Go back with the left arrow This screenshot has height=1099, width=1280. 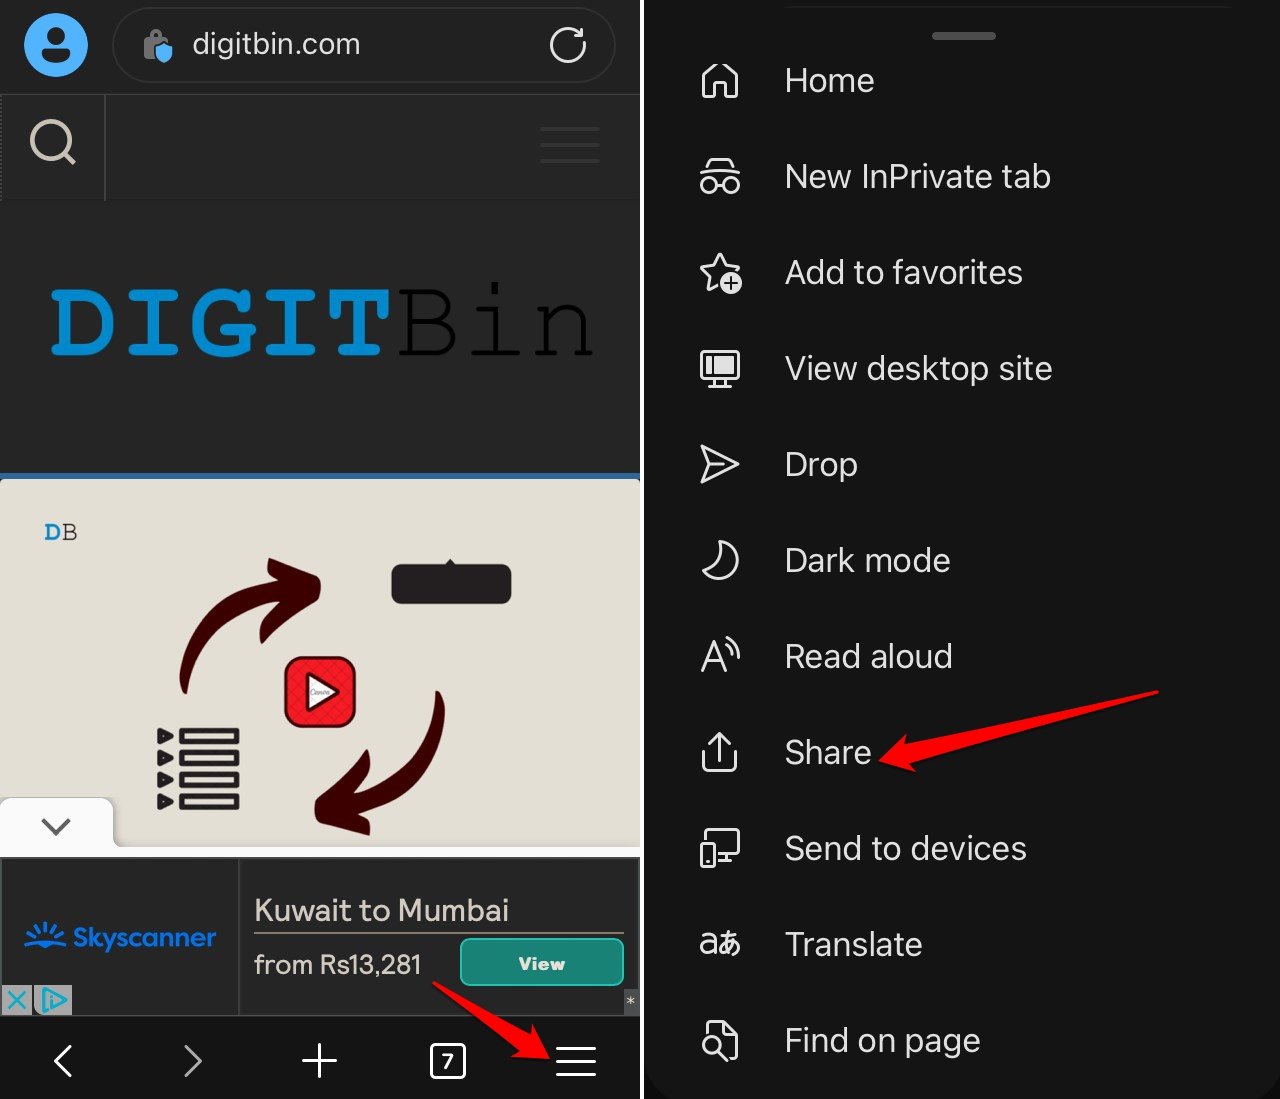coord(63,1061)
